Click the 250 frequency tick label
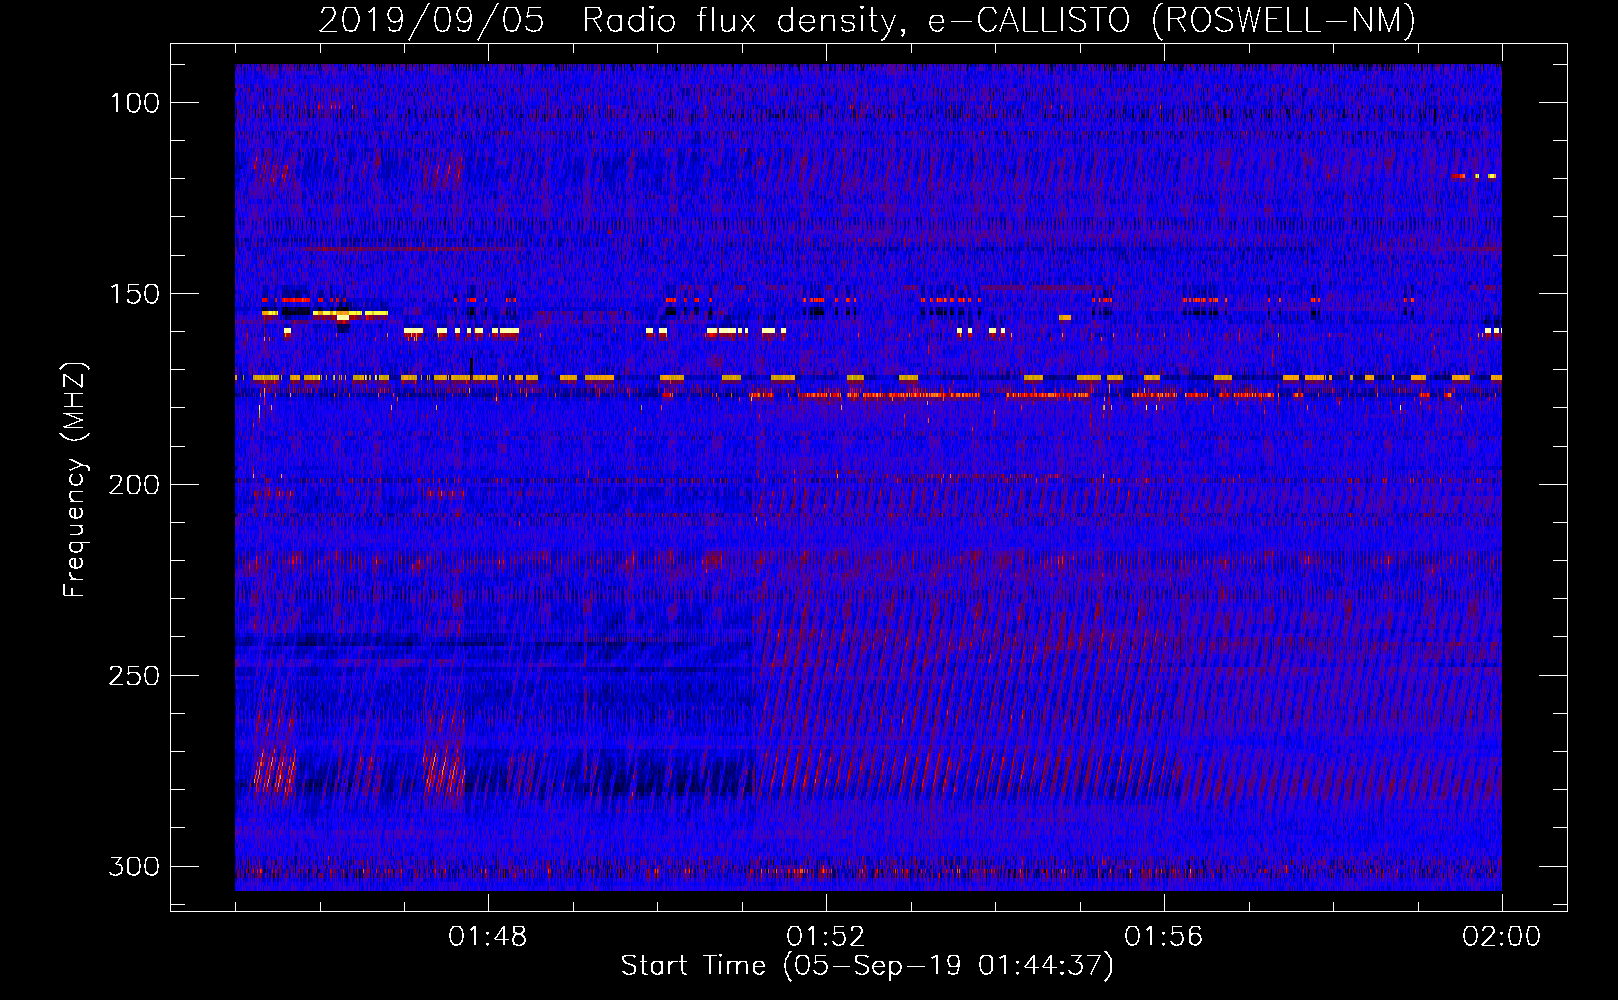Image resolution: width=1618 pixels, height=1000 pixels. [135, 676]
